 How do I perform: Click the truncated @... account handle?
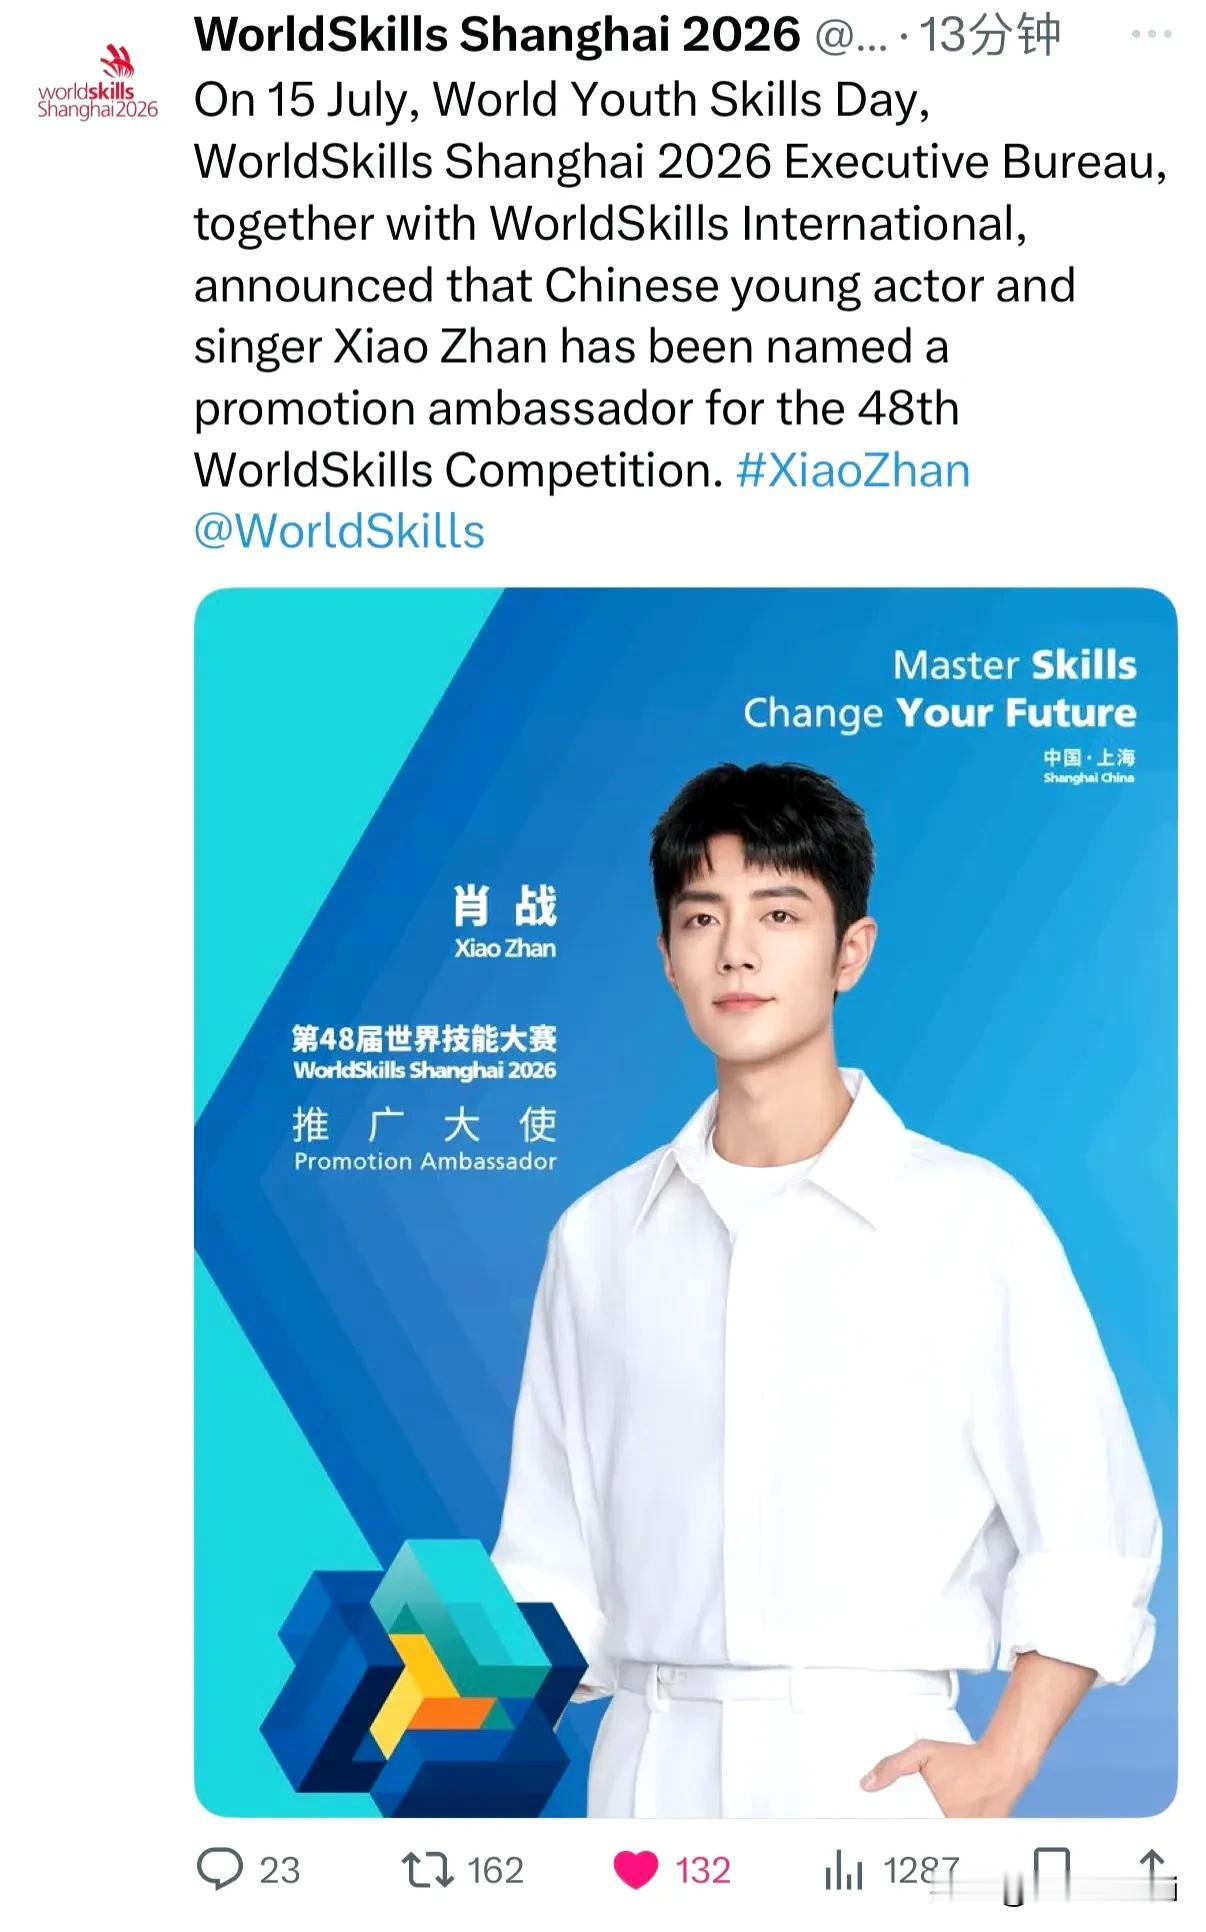[851, 37]
